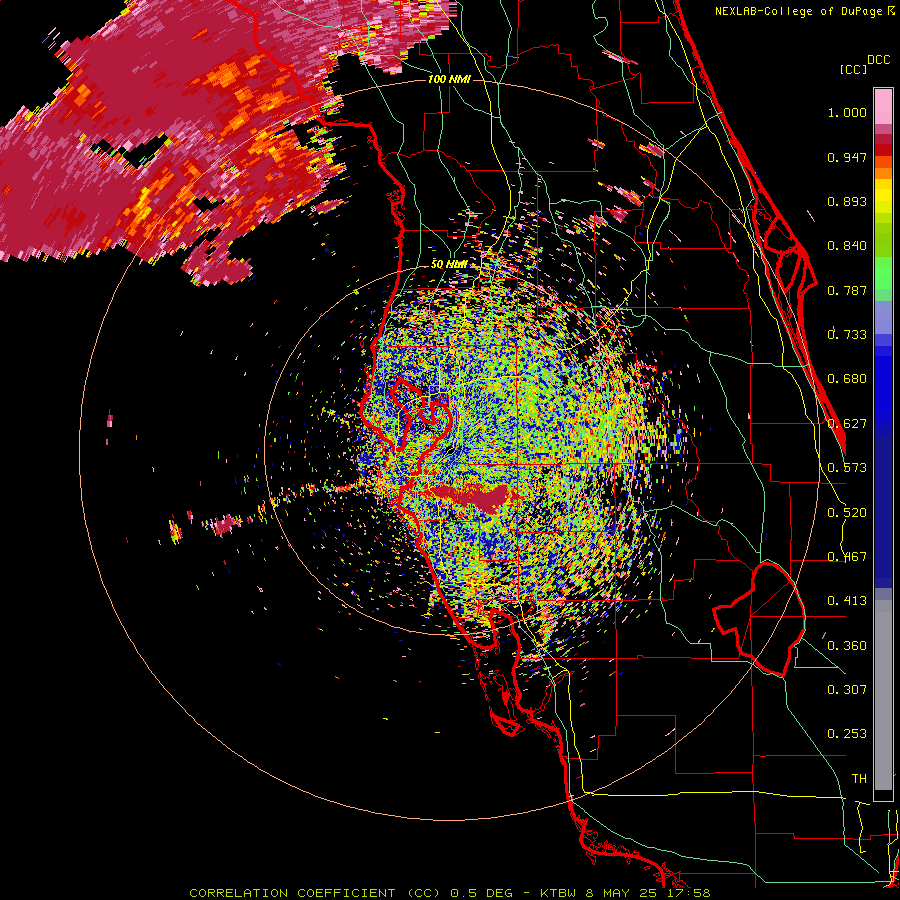Pick the light pink top segment of the color bar
The image size is (900, 900).
tap(883, 107)
